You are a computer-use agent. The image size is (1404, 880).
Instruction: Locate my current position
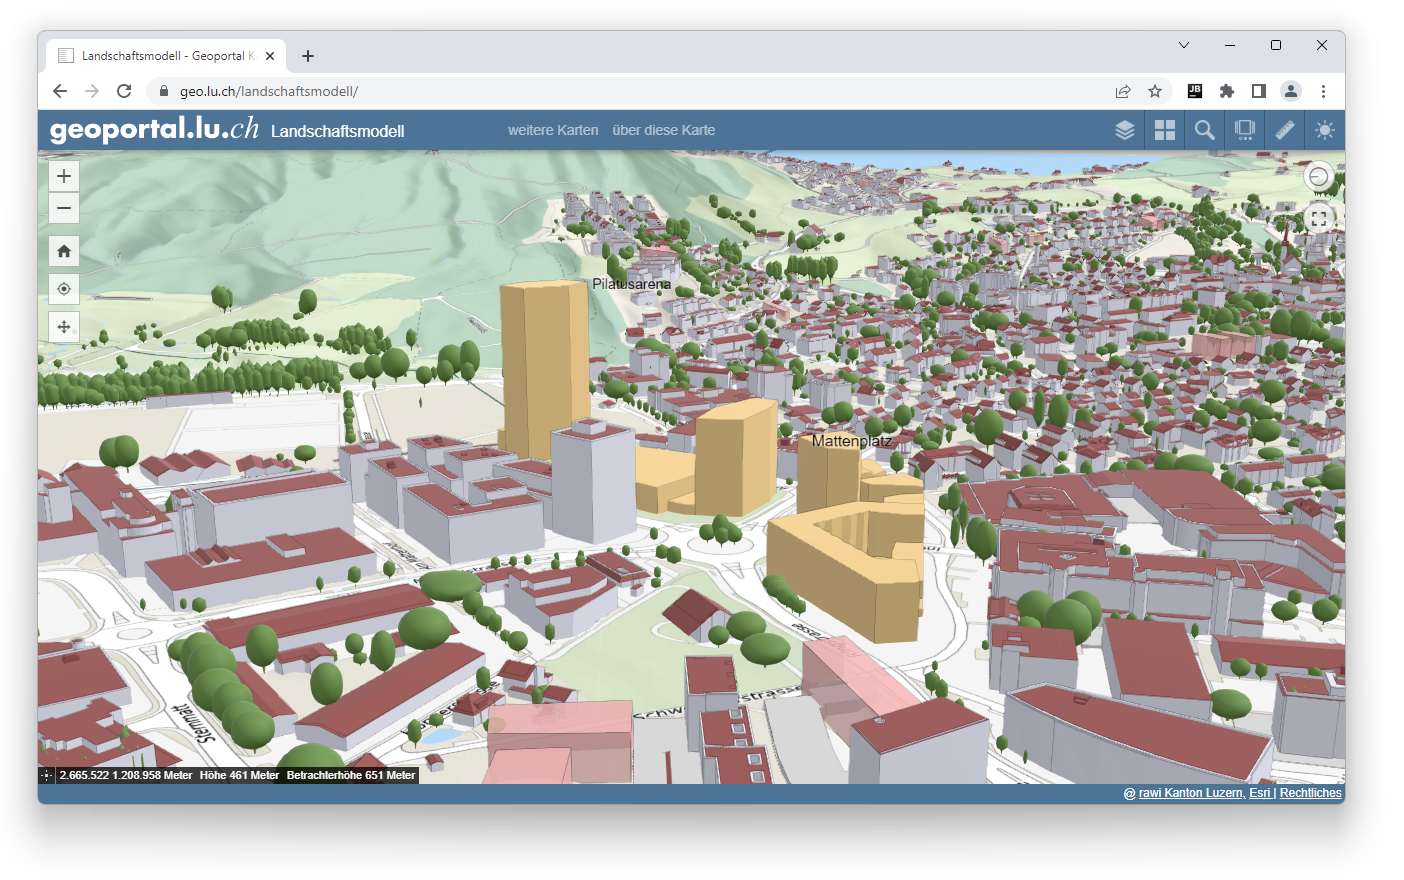click(64, 289)
